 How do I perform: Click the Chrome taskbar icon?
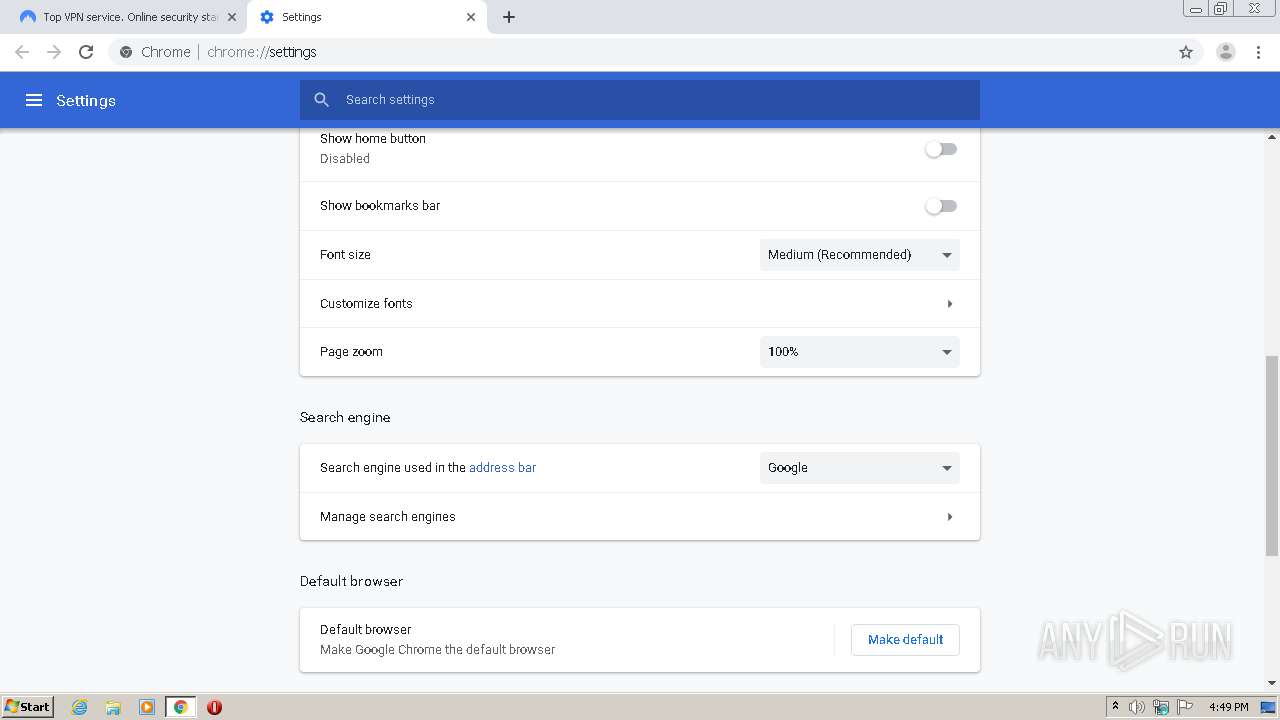(x=181, y=707)
